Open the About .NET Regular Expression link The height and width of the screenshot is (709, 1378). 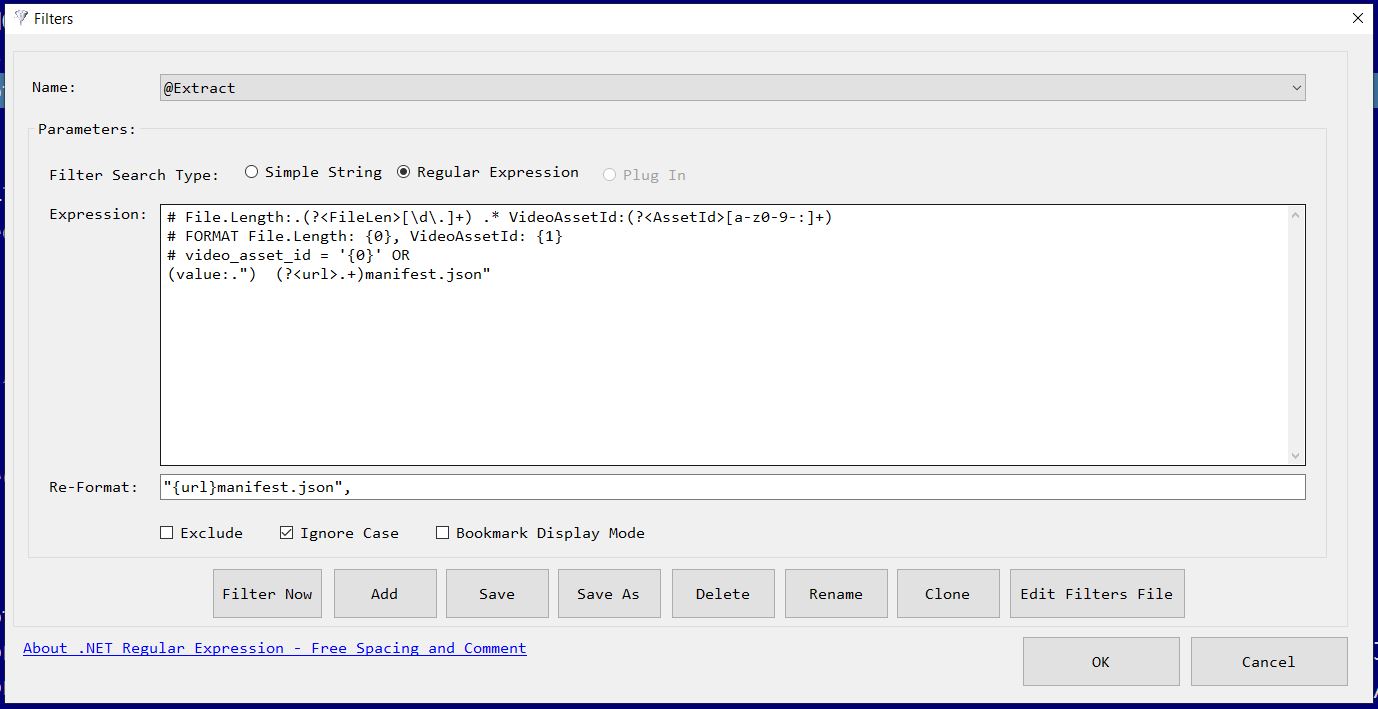(x=275, y=648)
